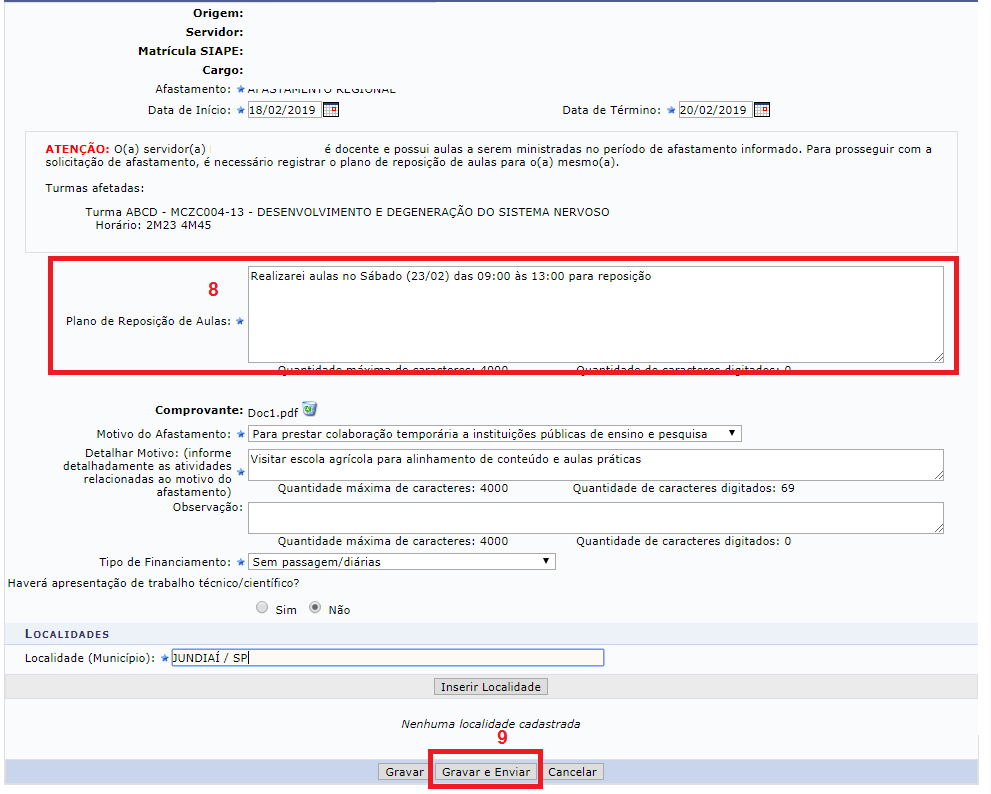Click the Gravar button
Image resolution: width=991 pixels, height=794 pixels.
pyautogui.click(x=405, y=772)
